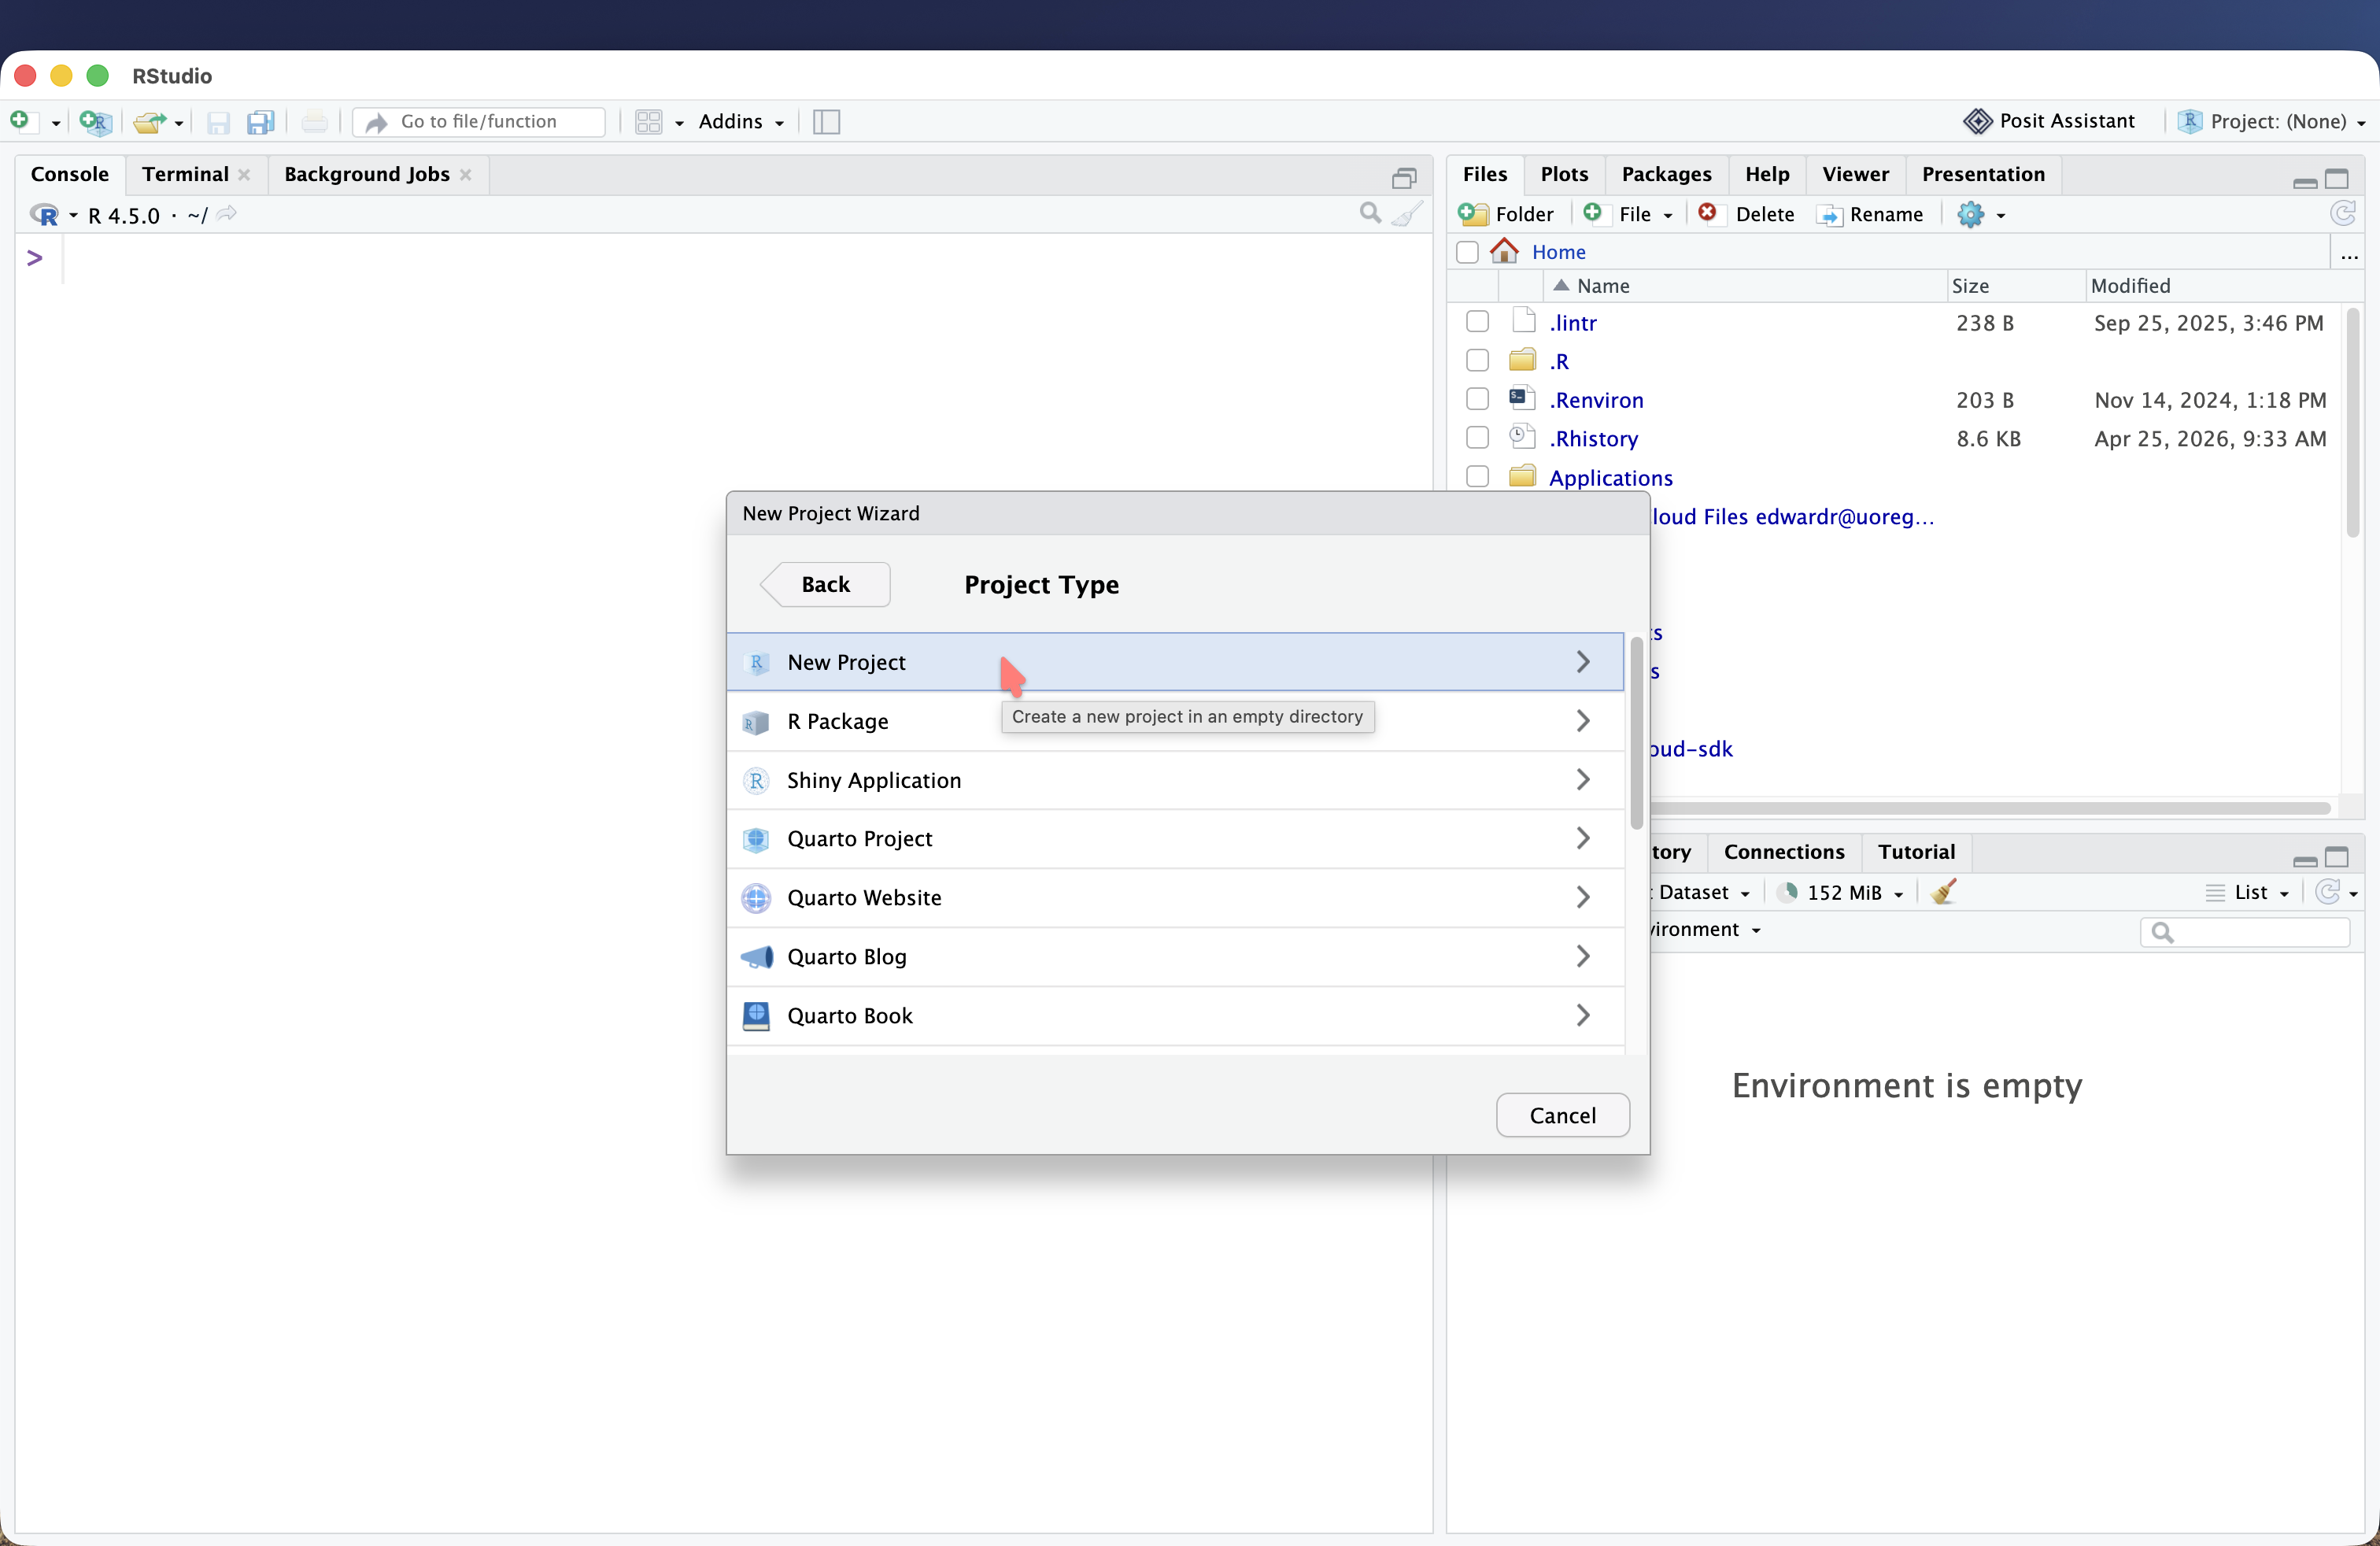
Task: Tick the .Renviron file checkbox
Action: click(x=1477, y=400)
